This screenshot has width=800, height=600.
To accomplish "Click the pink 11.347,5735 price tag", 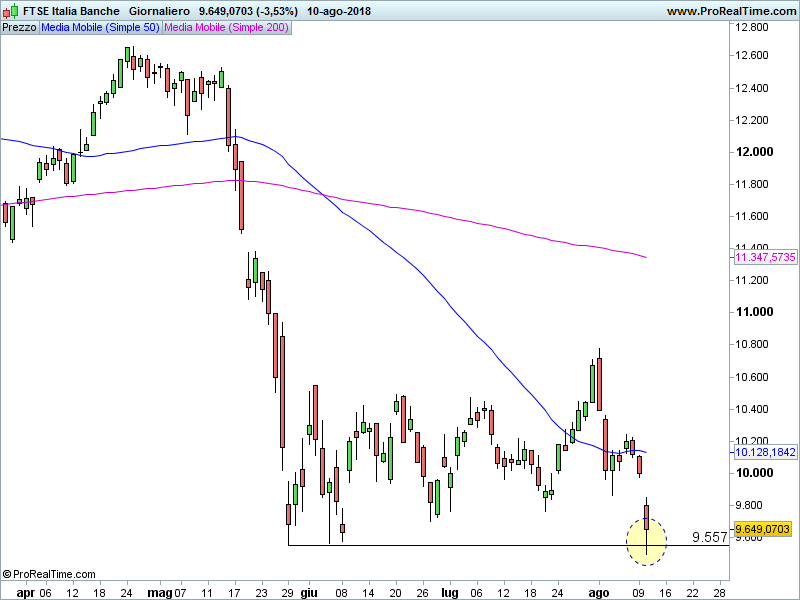I will pos(765,257).
